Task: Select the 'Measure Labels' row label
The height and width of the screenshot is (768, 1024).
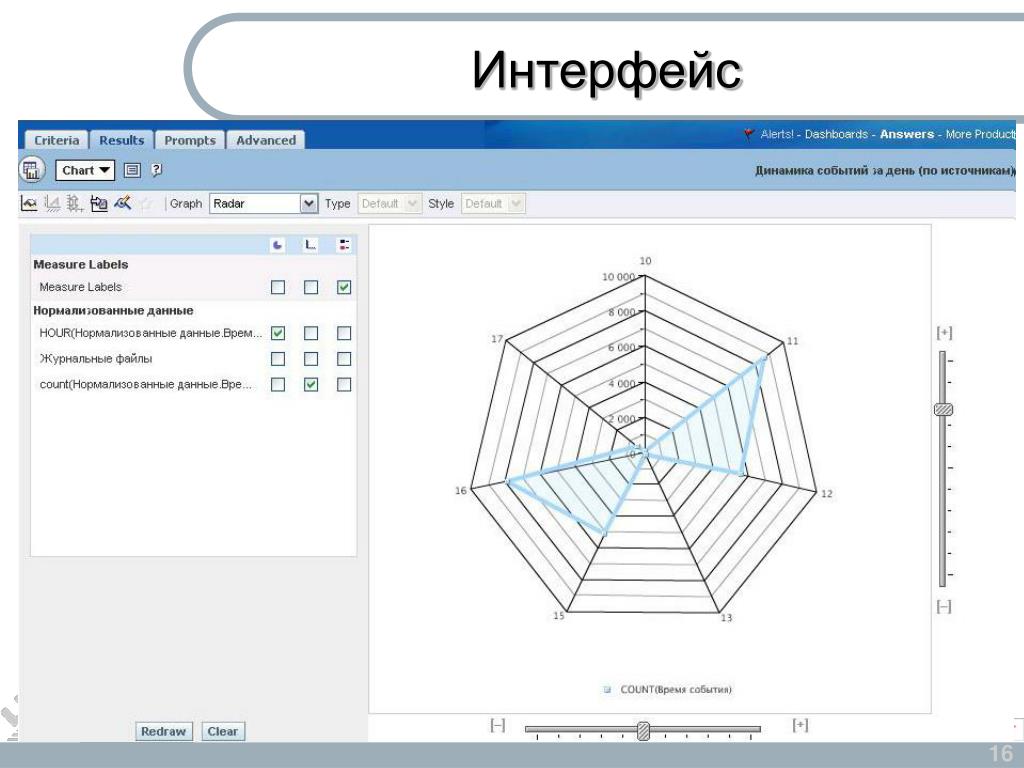Action: (x=80, y=287)
